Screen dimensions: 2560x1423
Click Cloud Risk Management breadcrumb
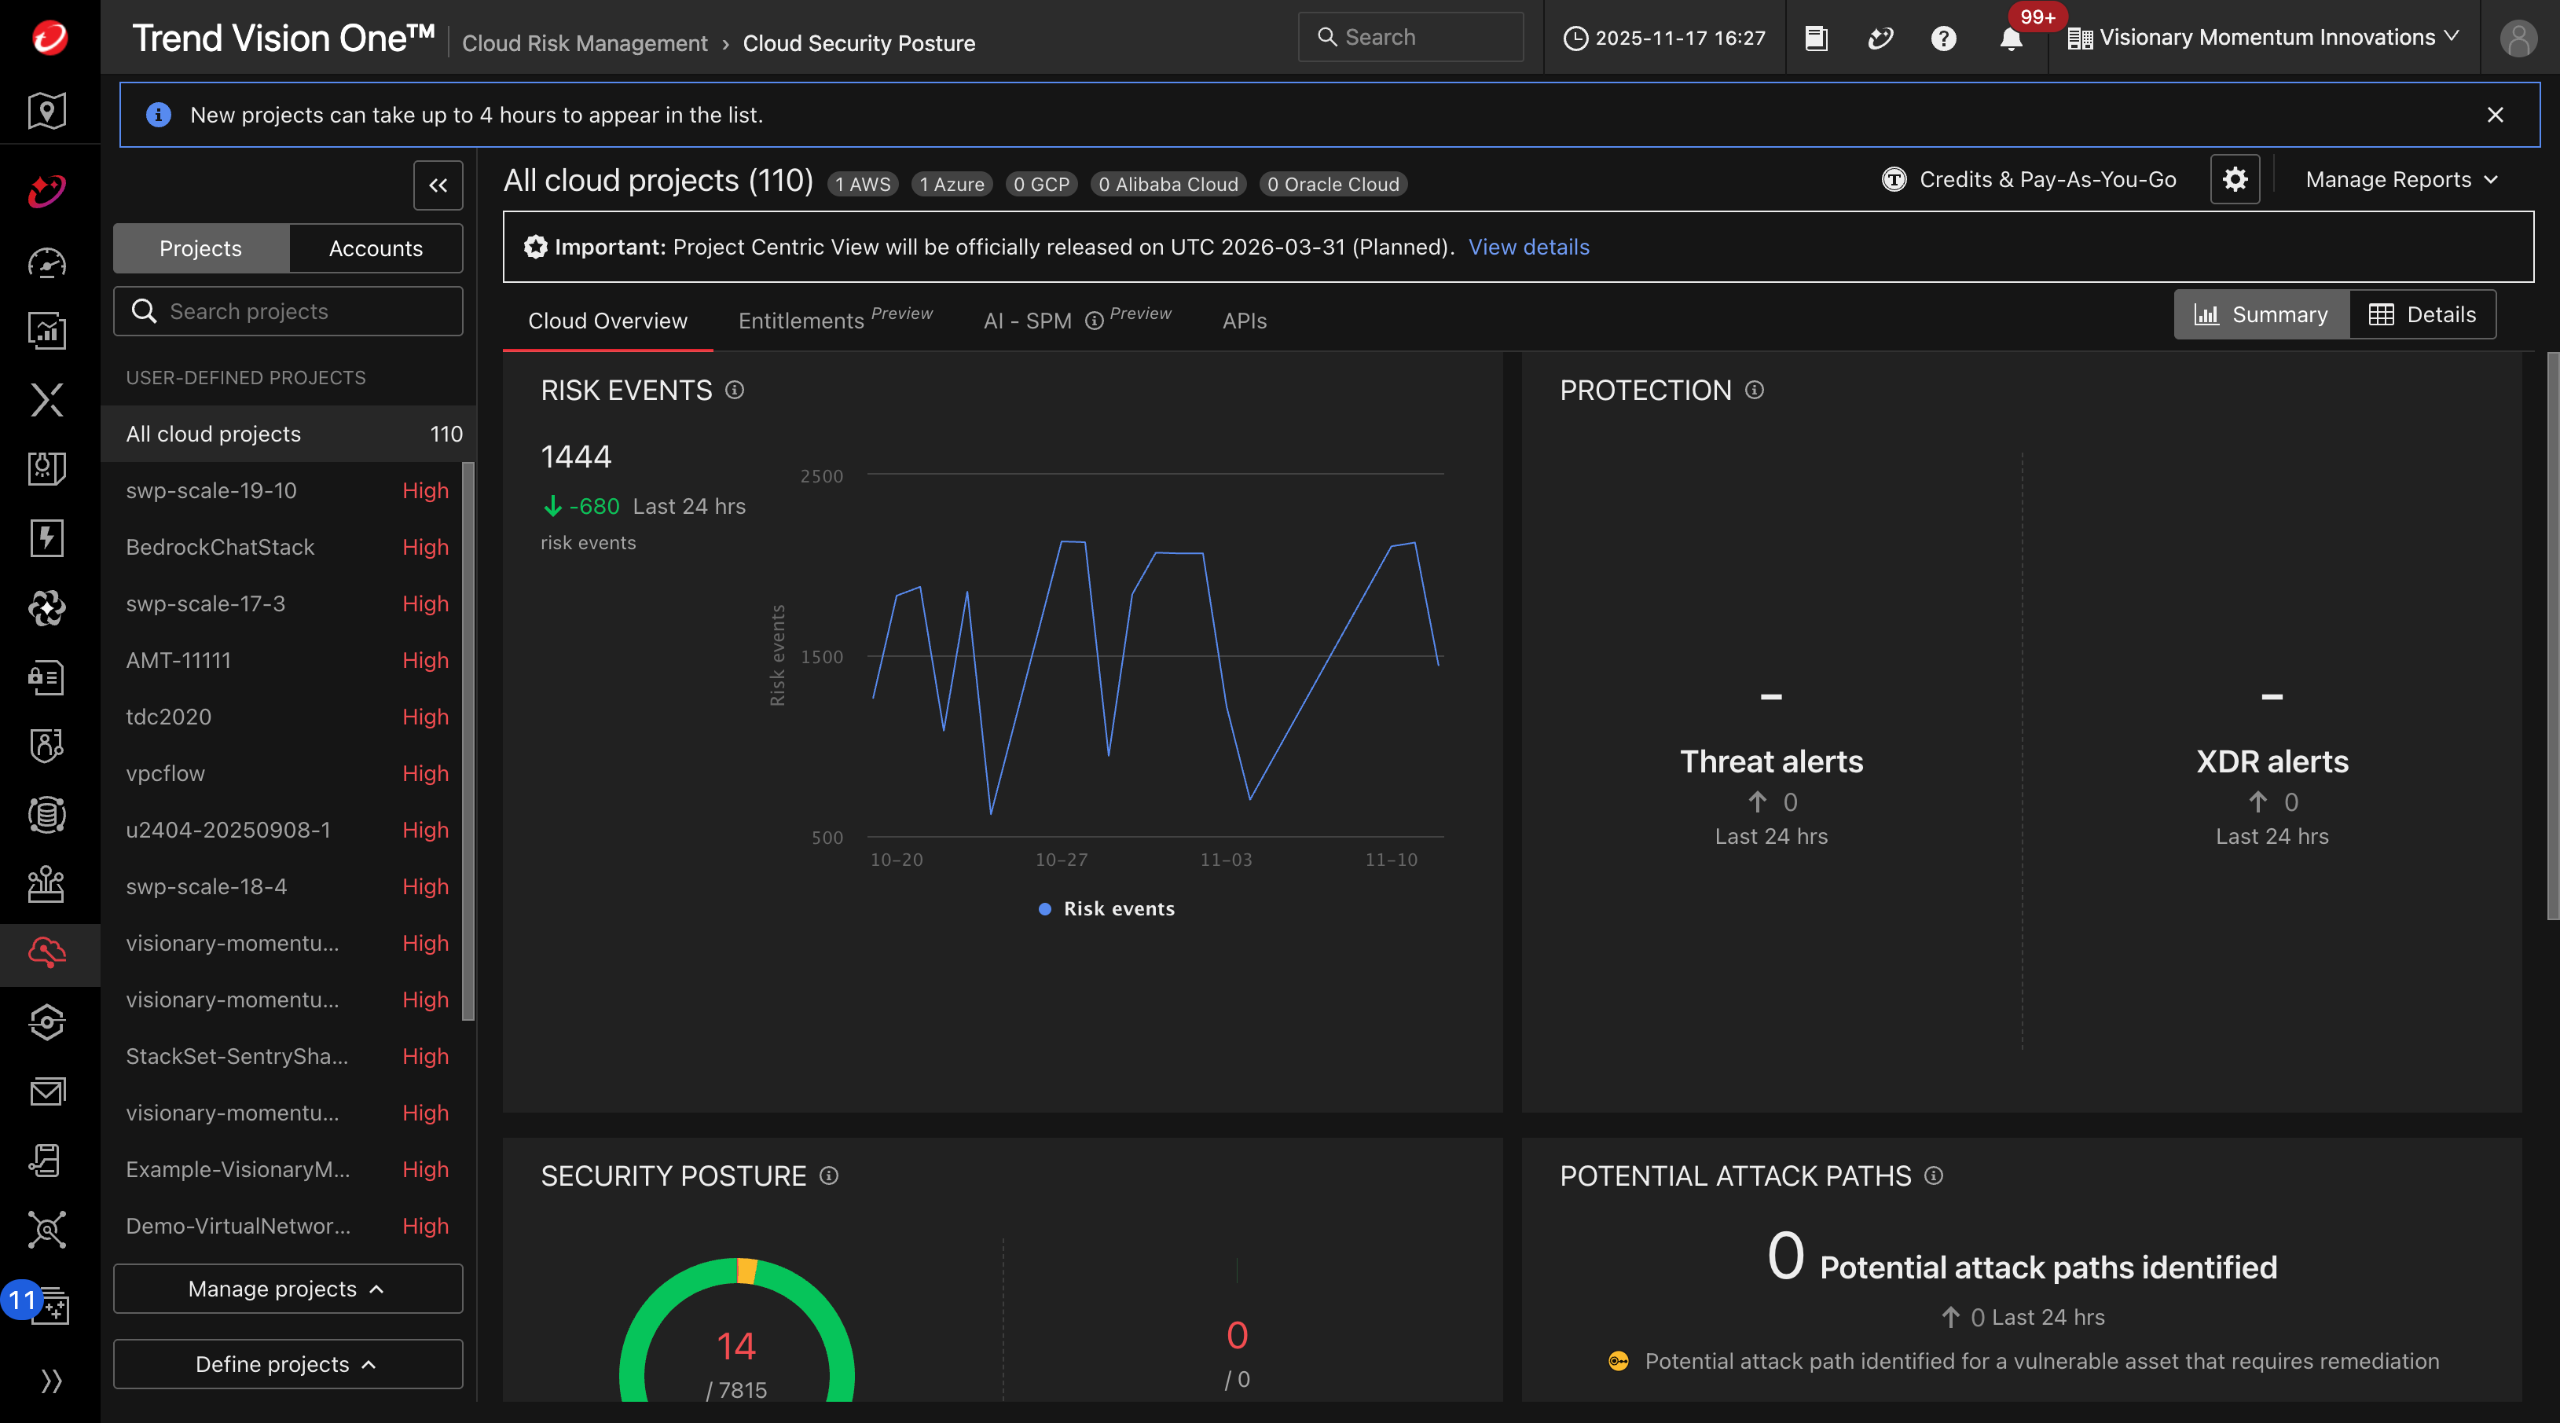point(584,43)
